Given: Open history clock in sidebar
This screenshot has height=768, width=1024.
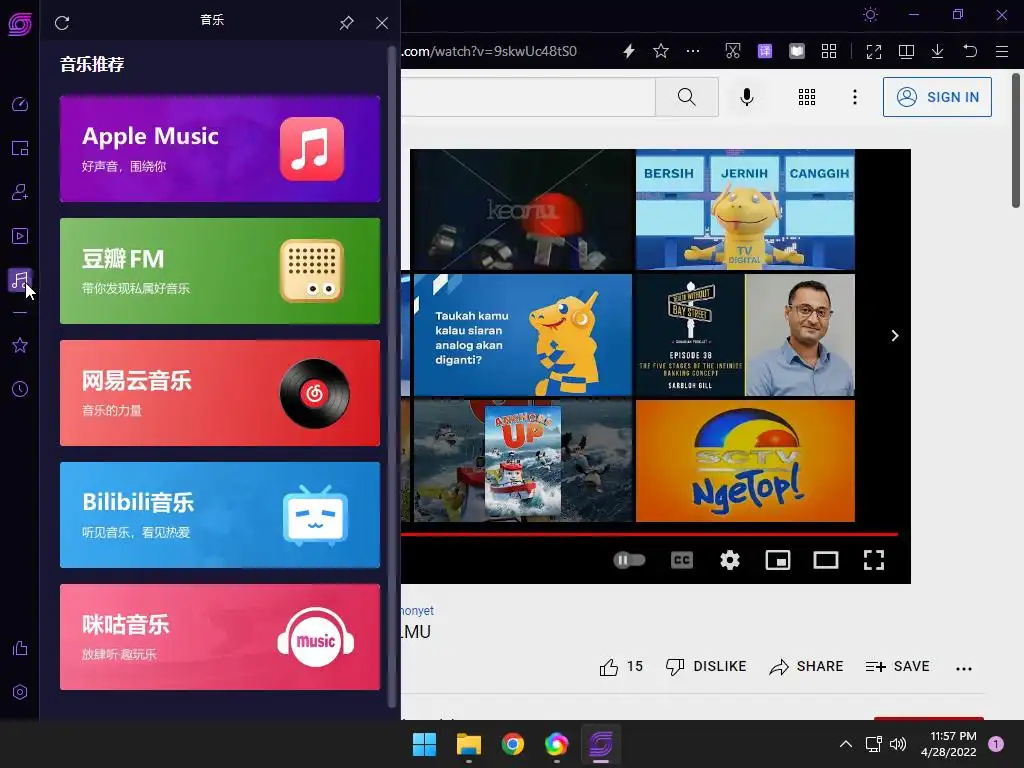Looking at the screenshot, I should (20, 389).
